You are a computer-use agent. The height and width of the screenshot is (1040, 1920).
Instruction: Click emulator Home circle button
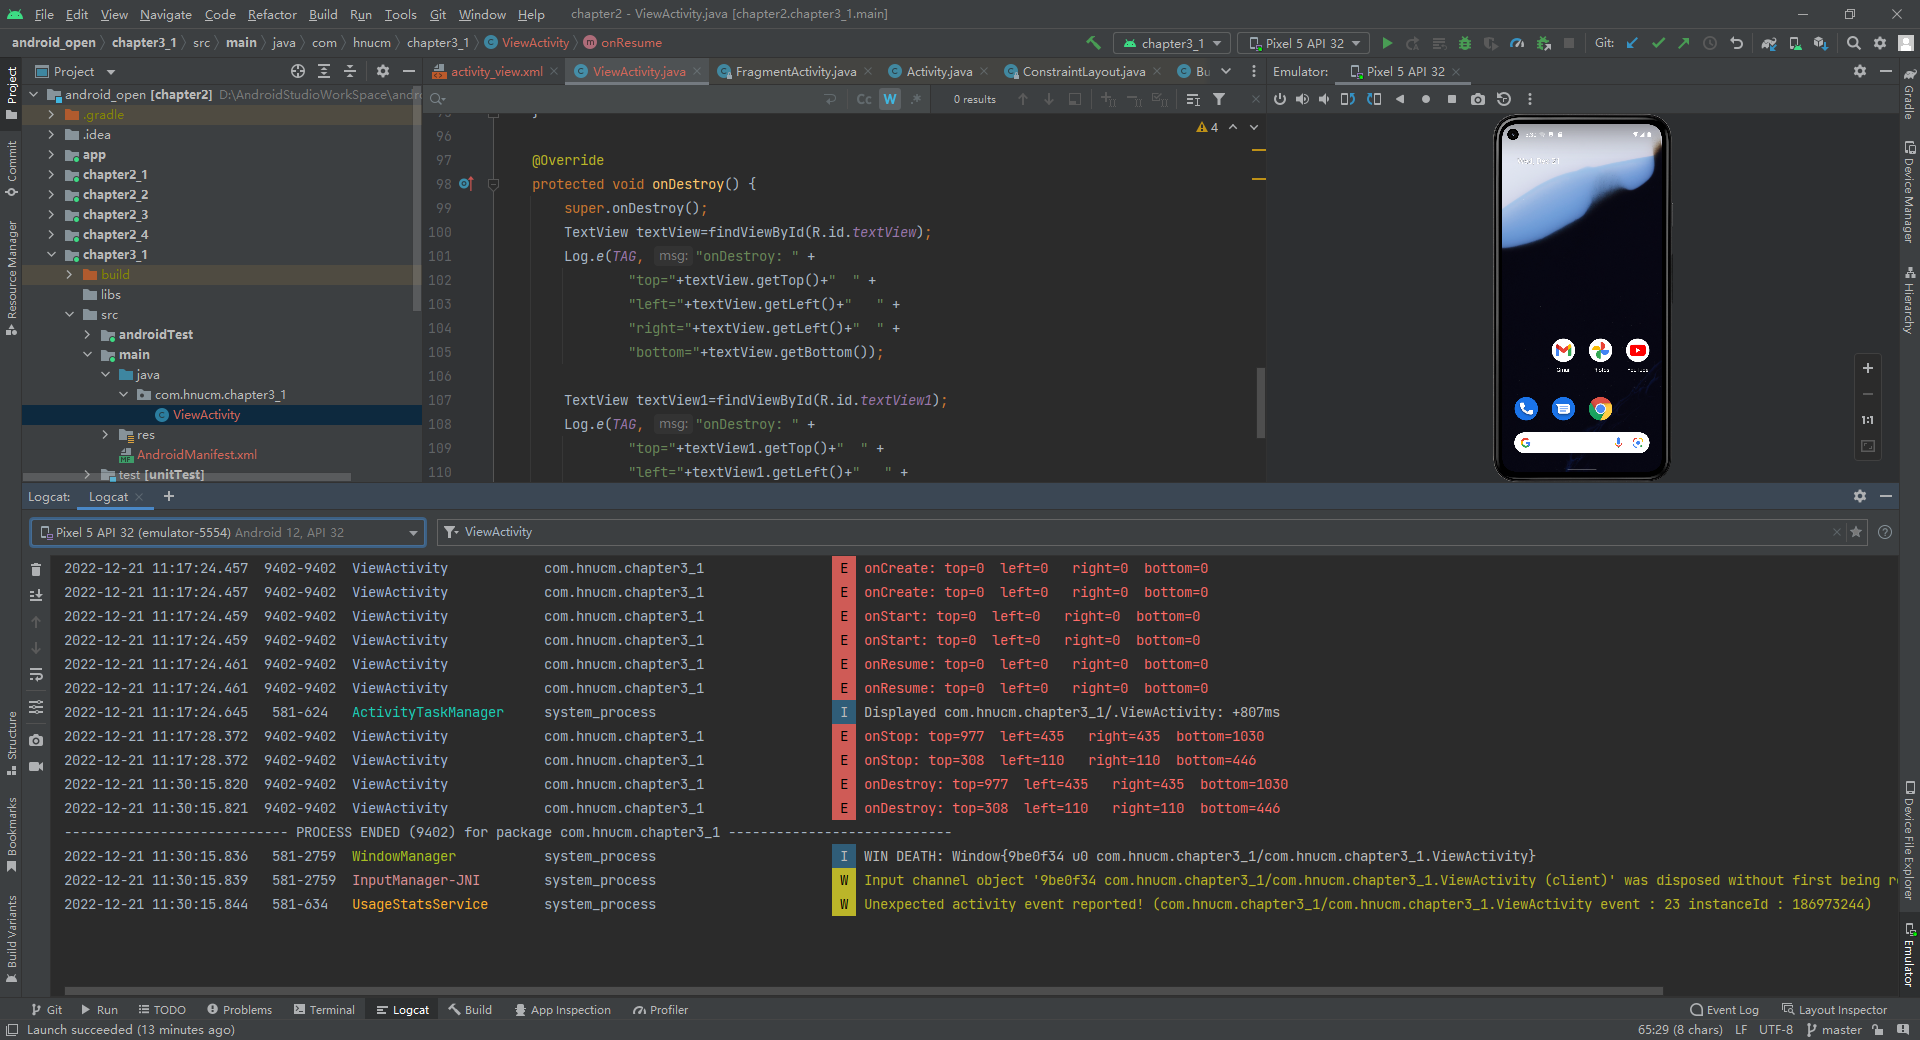point(1426,99)
